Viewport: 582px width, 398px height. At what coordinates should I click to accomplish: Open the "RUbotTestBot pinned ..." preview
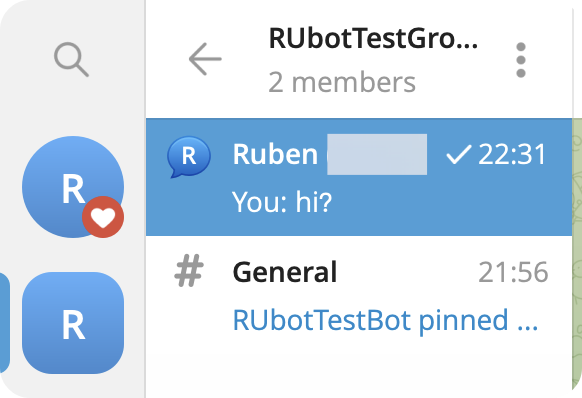tap(385, 320)
